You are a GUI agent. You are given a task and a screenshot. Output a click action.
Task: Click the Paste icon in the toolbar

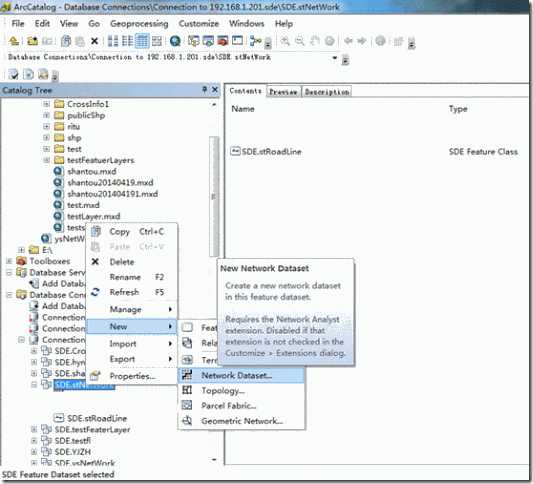(x=80, y=41)
